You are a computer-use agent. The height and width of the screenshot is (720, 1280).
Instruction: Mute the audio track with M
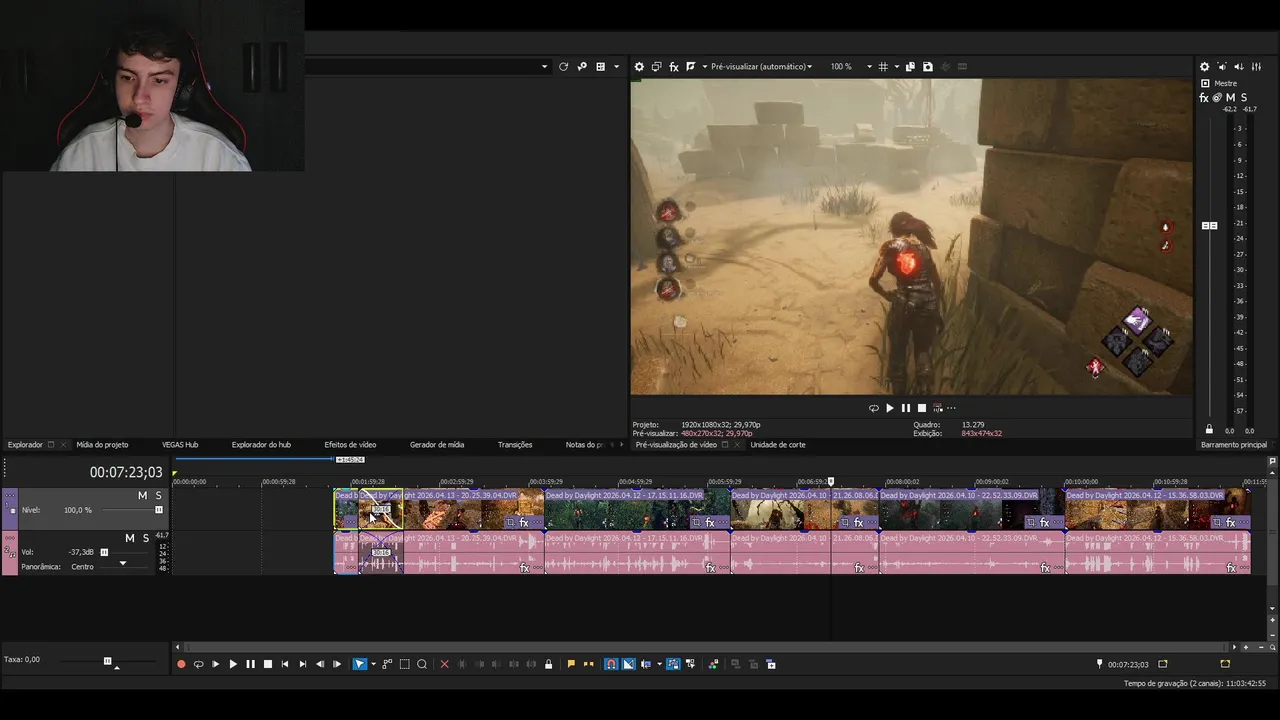129,538
